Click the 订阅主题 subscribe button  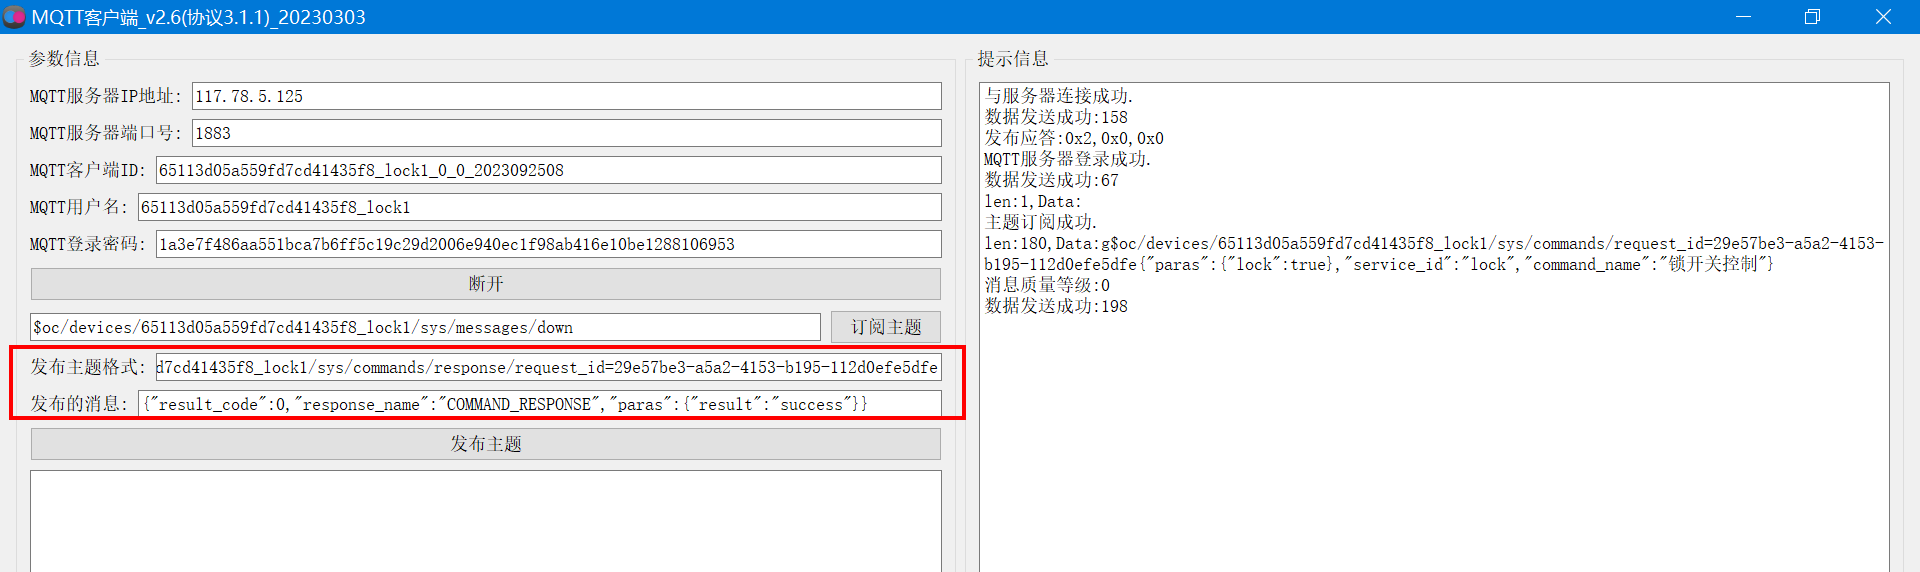pyautogui.click(x=886, y=327)
